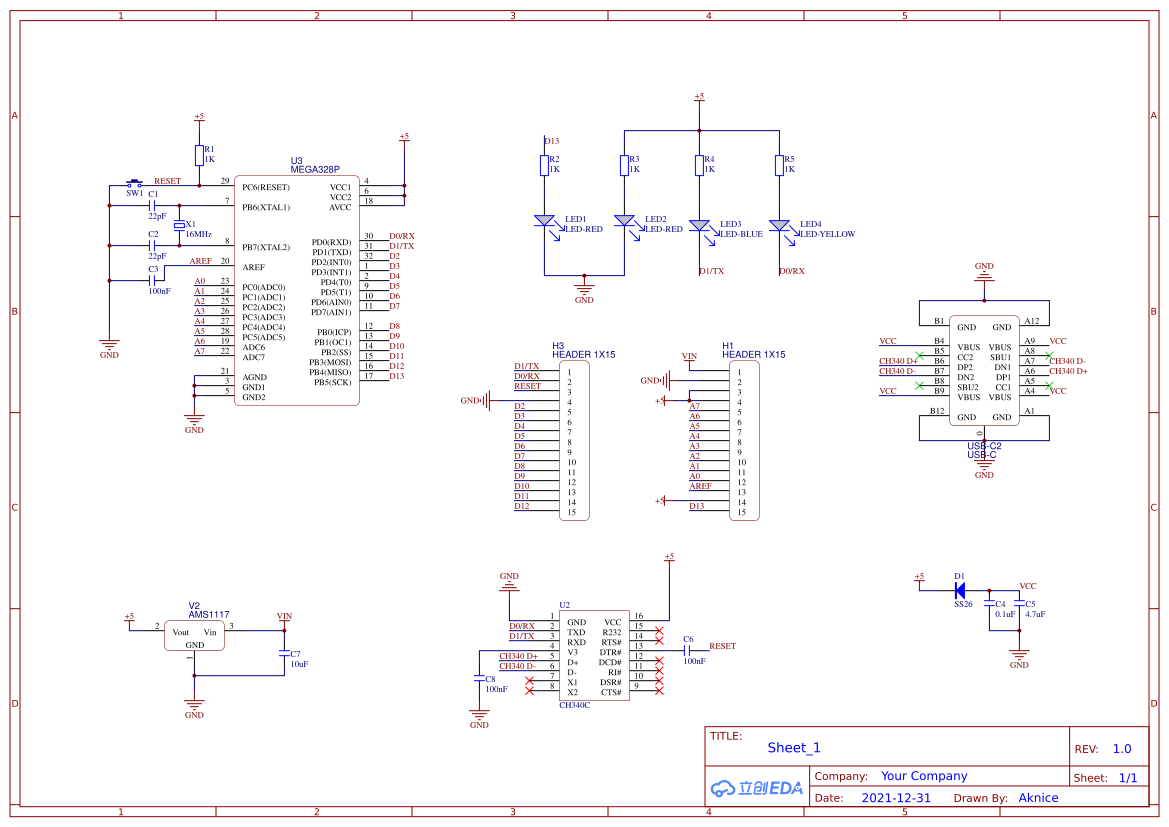The image size is (1169, 827).
Task: Select the 16MHz crystal X1
Action: point(179,225)
